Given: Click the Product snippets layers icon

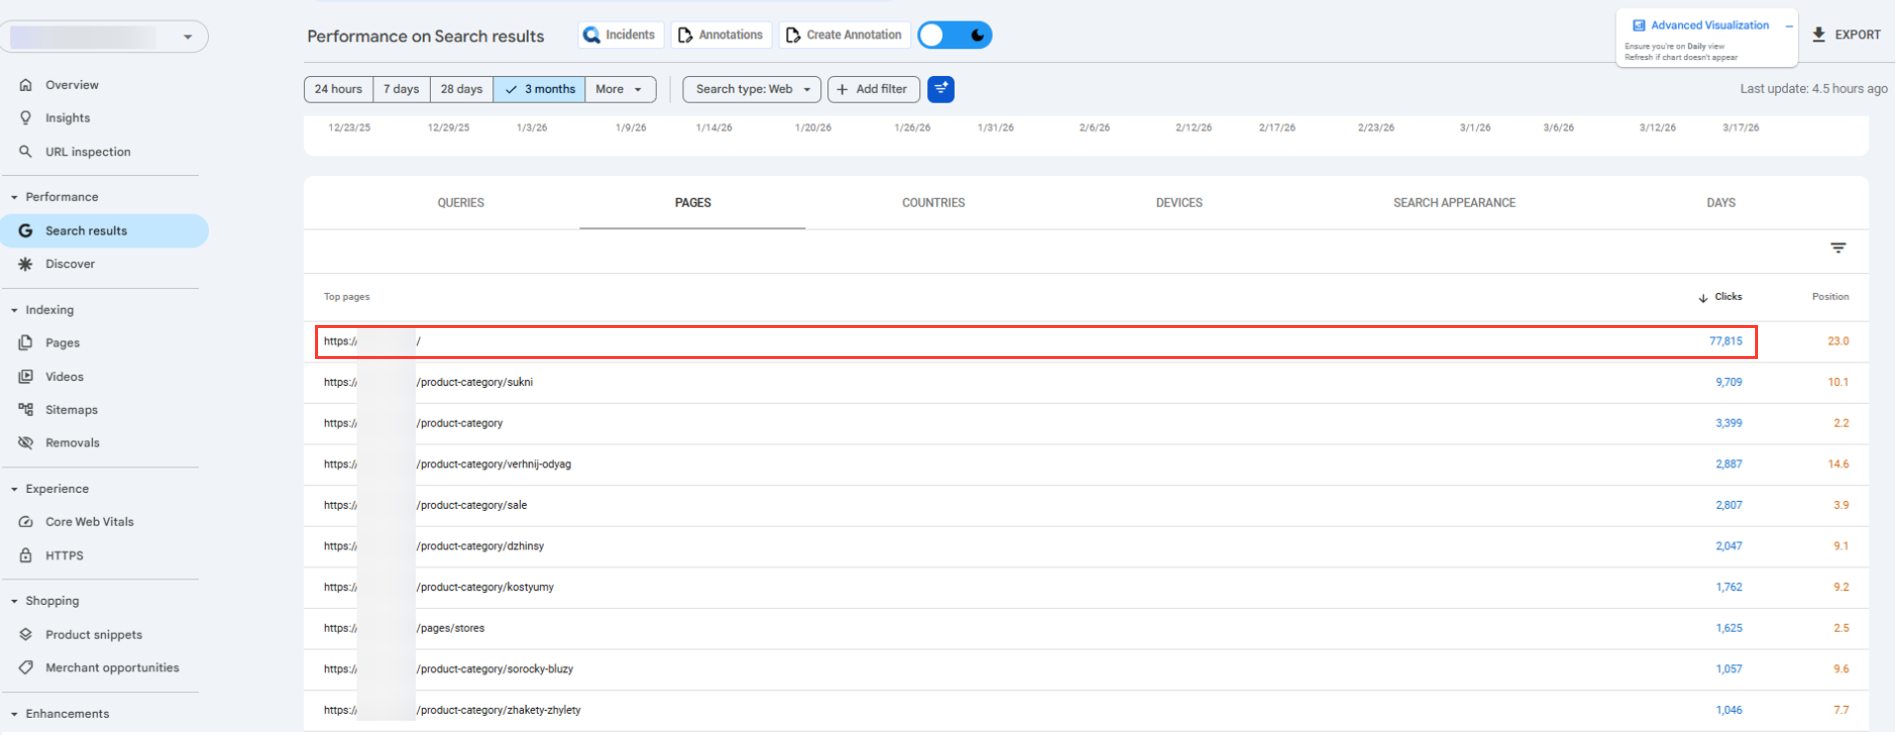Looking at the screenshot, I should (x=26, y=635).
